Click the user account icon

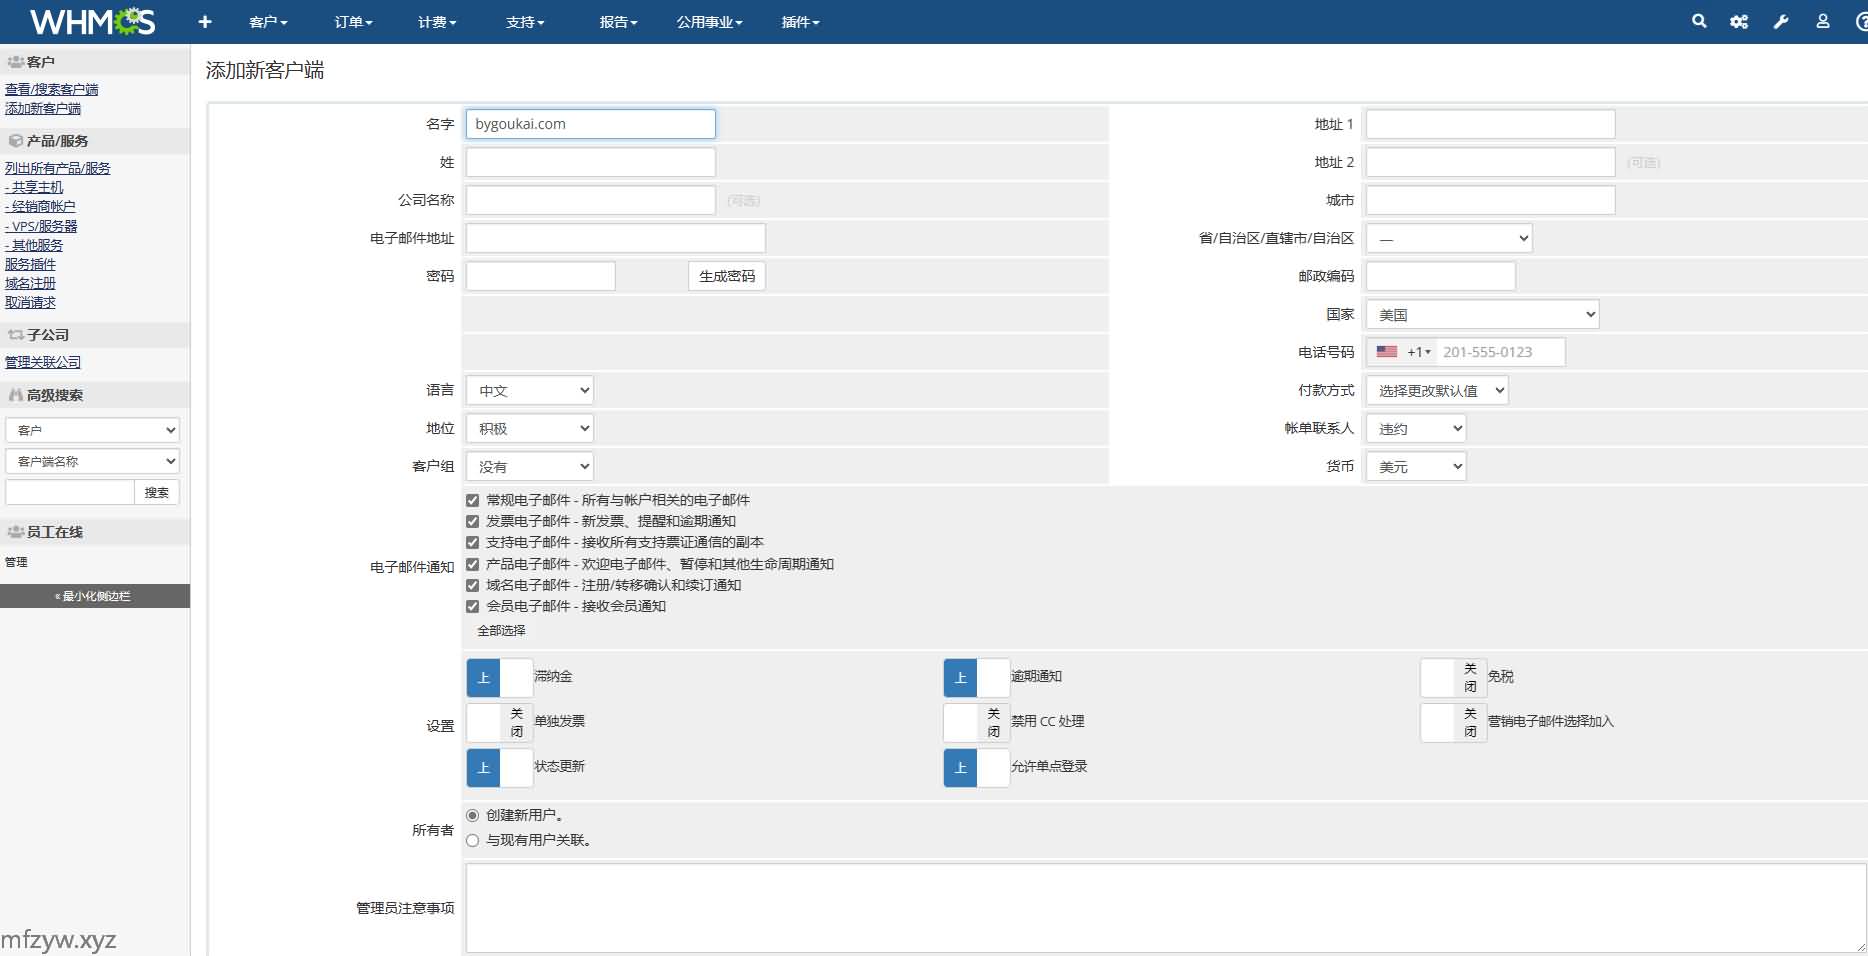click(x=1822, y=21)
